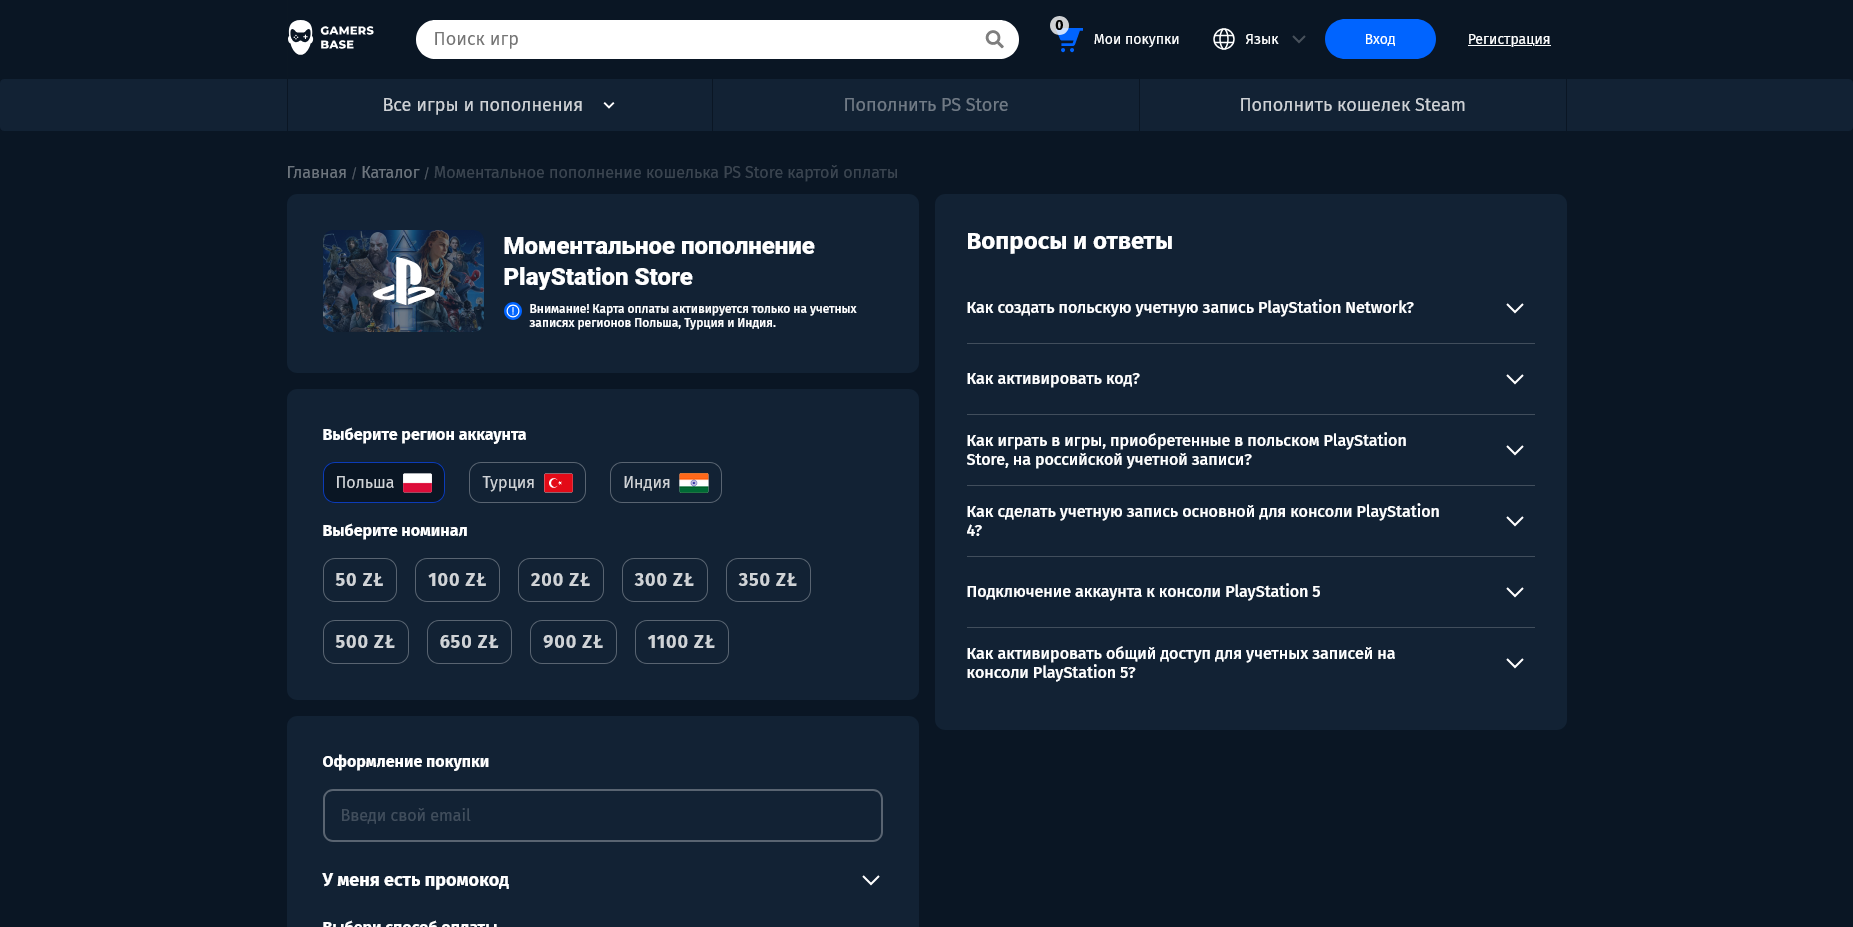1853x927 pixels.
Task: Choose the 650 ZŁ denomination
Action: pos(469,642)
